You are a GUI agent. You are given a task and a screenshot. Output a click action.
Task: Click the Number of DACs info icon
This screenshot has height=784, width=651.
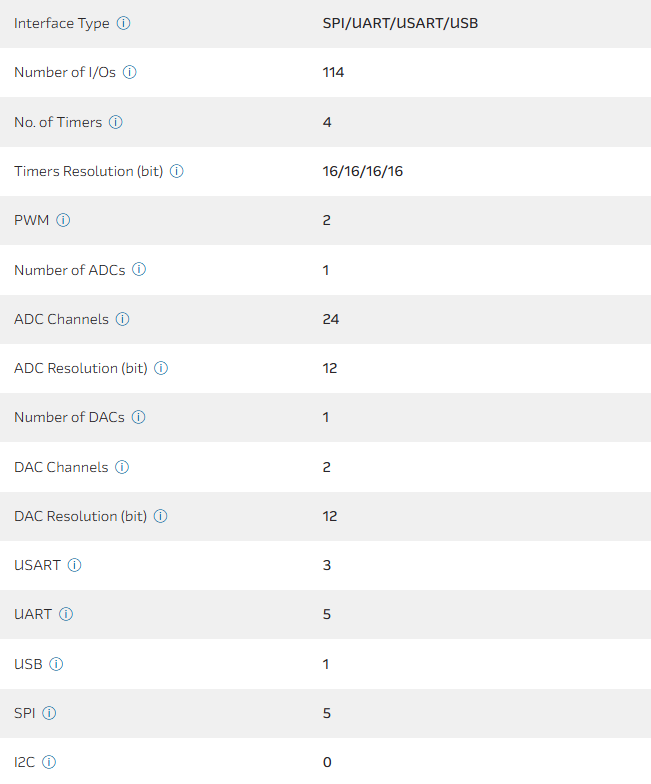pyautogui.click(x=138, y=417)
